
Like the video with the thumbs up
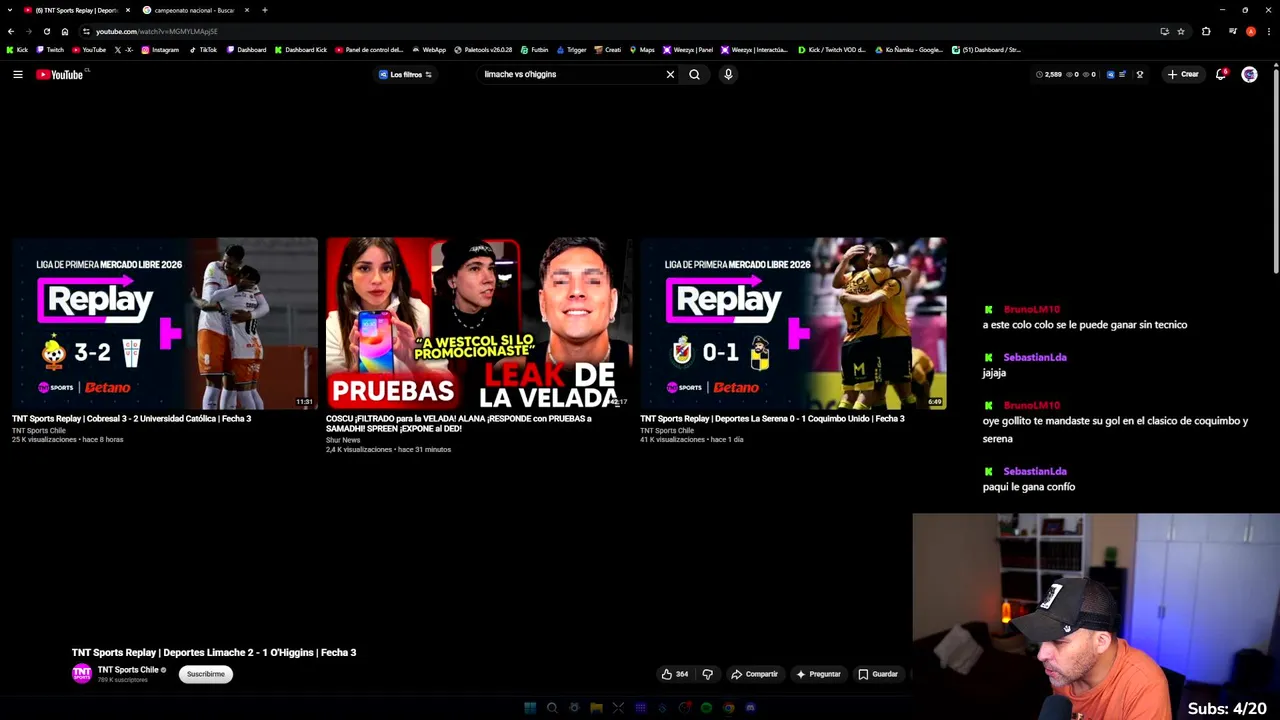click(x=674, y=674)
